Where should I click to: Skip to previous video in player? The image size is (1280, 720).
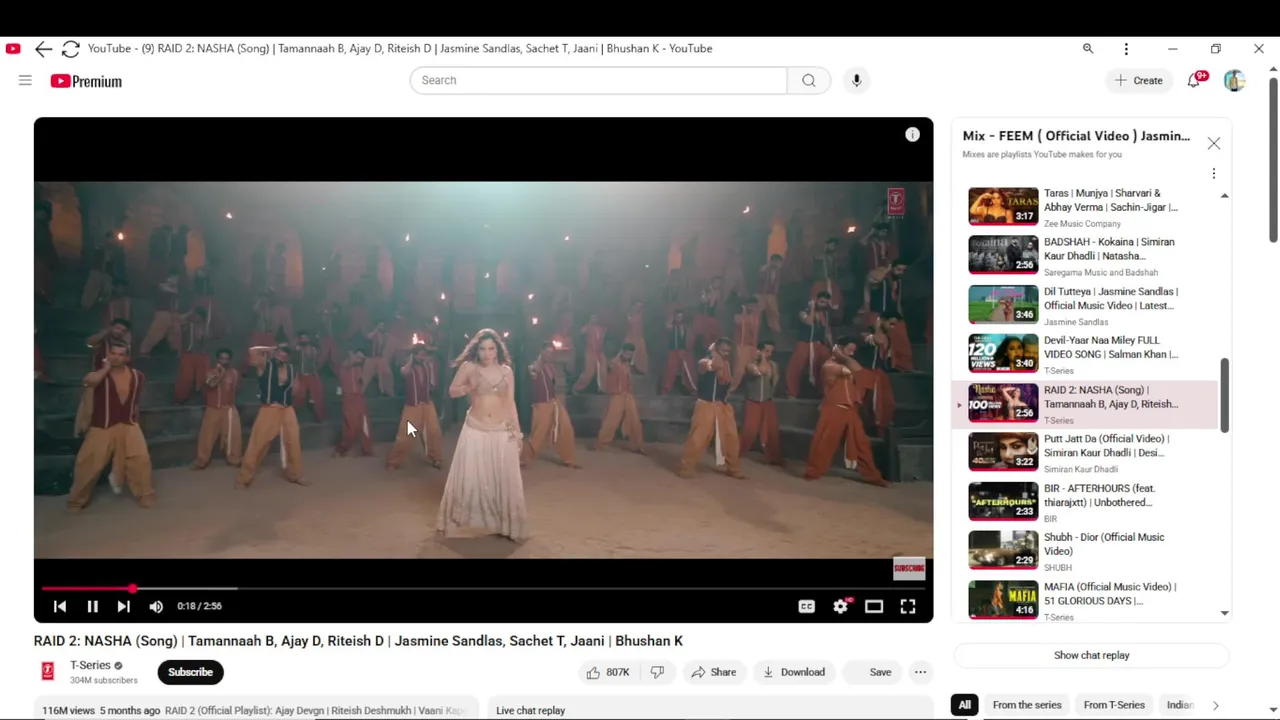tap(60, 606)
